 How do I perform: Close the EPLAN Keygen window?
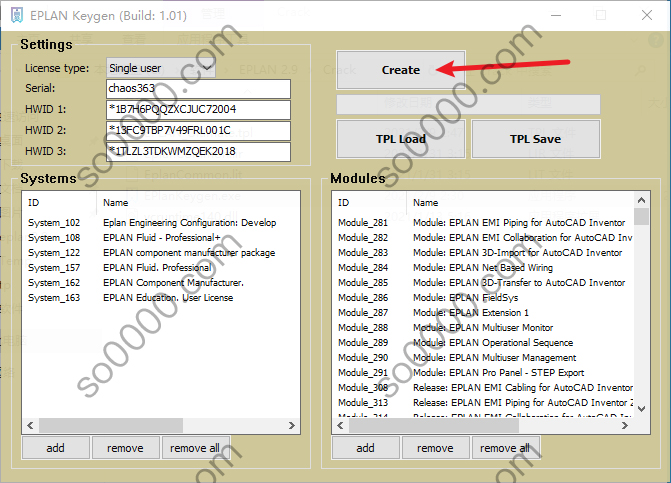click(647, 15)
